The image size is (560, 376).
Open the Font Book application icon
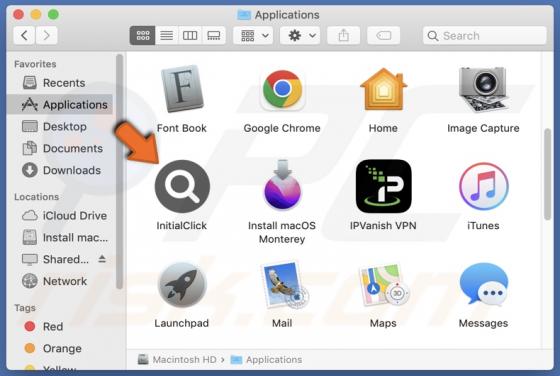pos(182,89)
